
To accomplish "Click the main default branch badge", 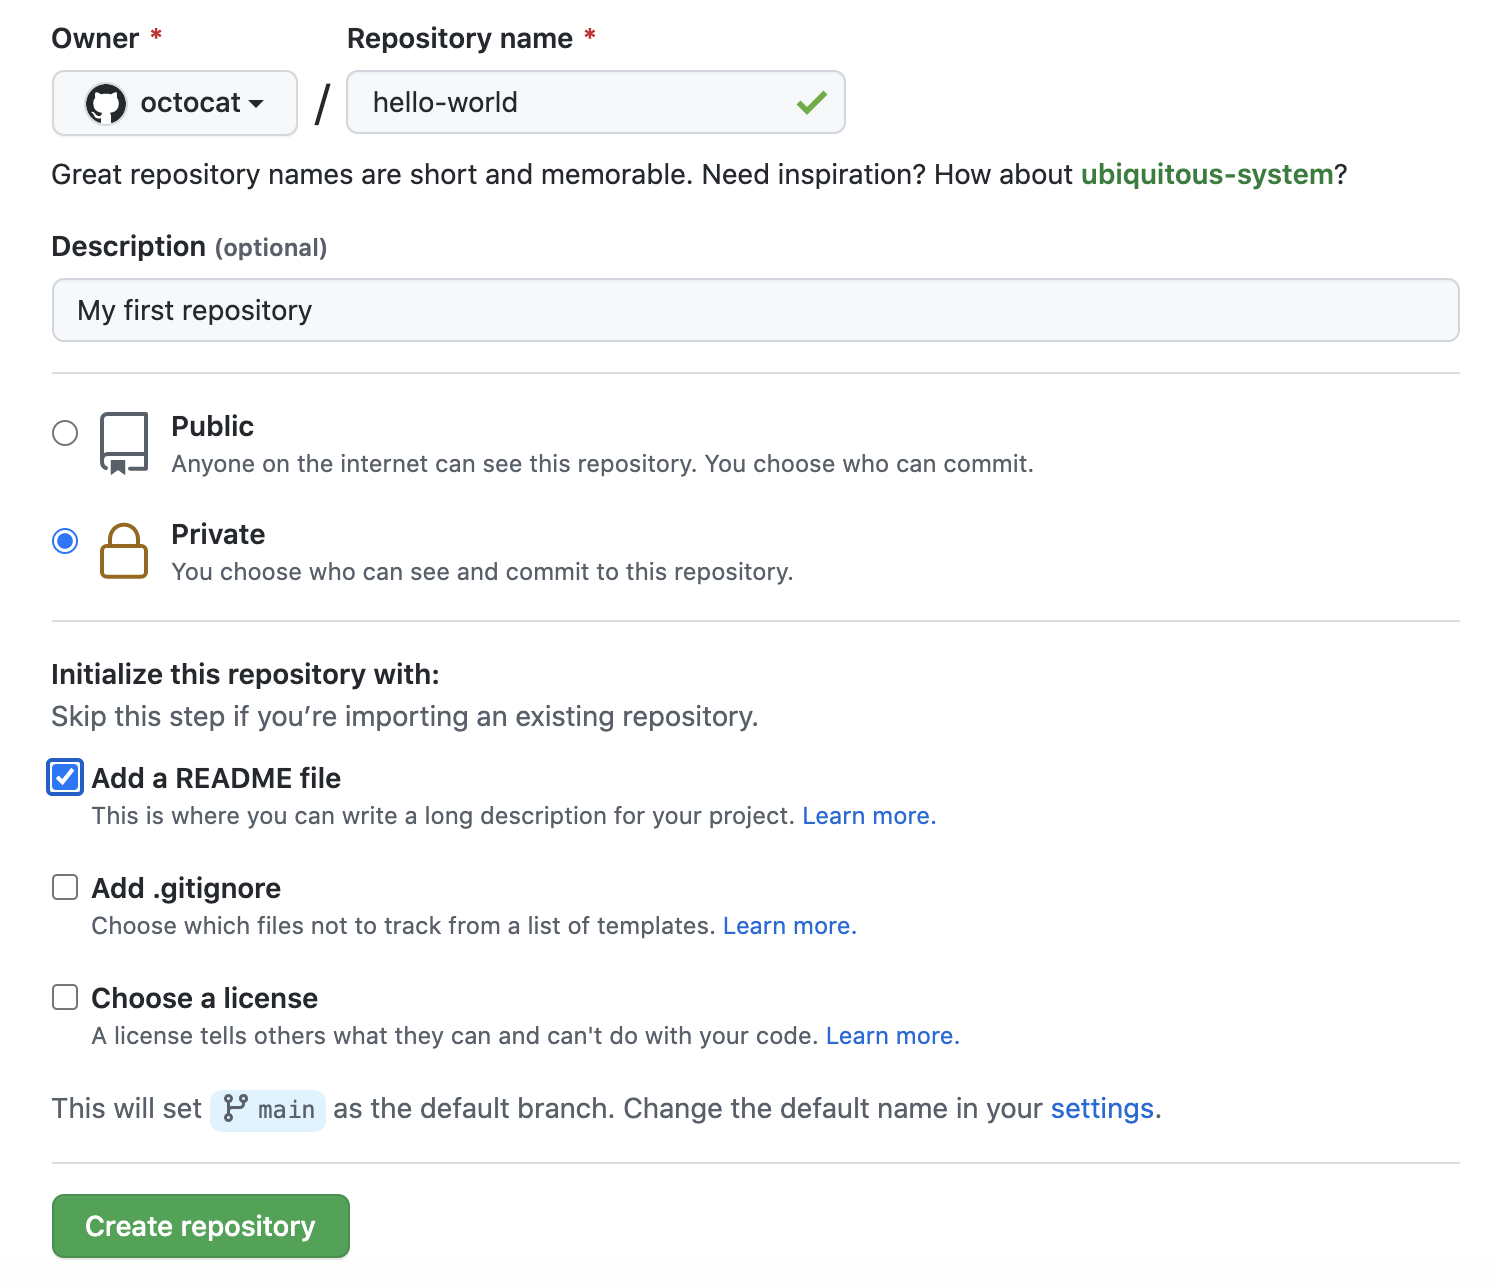I will [x=268, y=1109].
